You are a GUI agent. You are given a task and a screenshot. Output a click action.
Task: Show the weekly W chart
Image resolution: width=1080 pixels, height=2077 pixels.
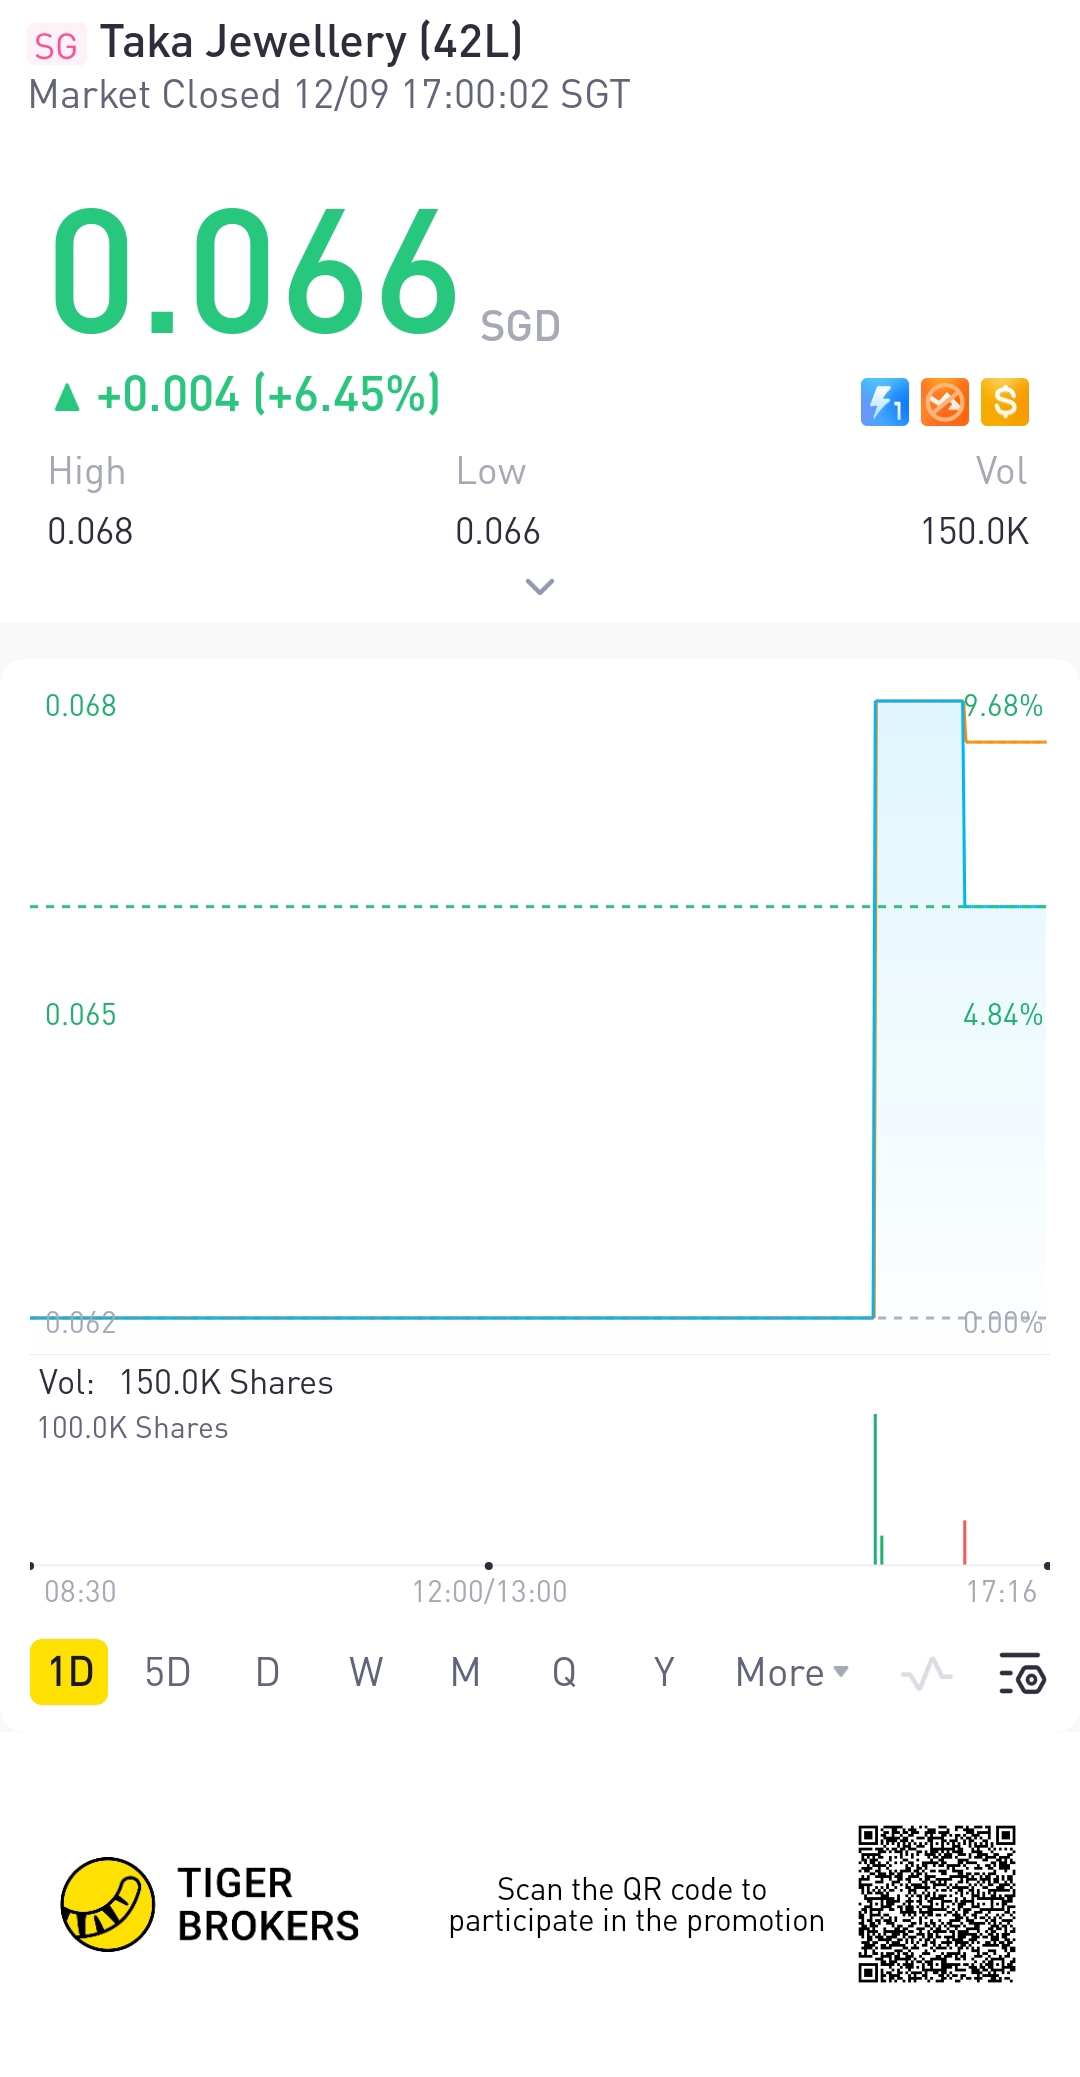(x=366, y=1672)
